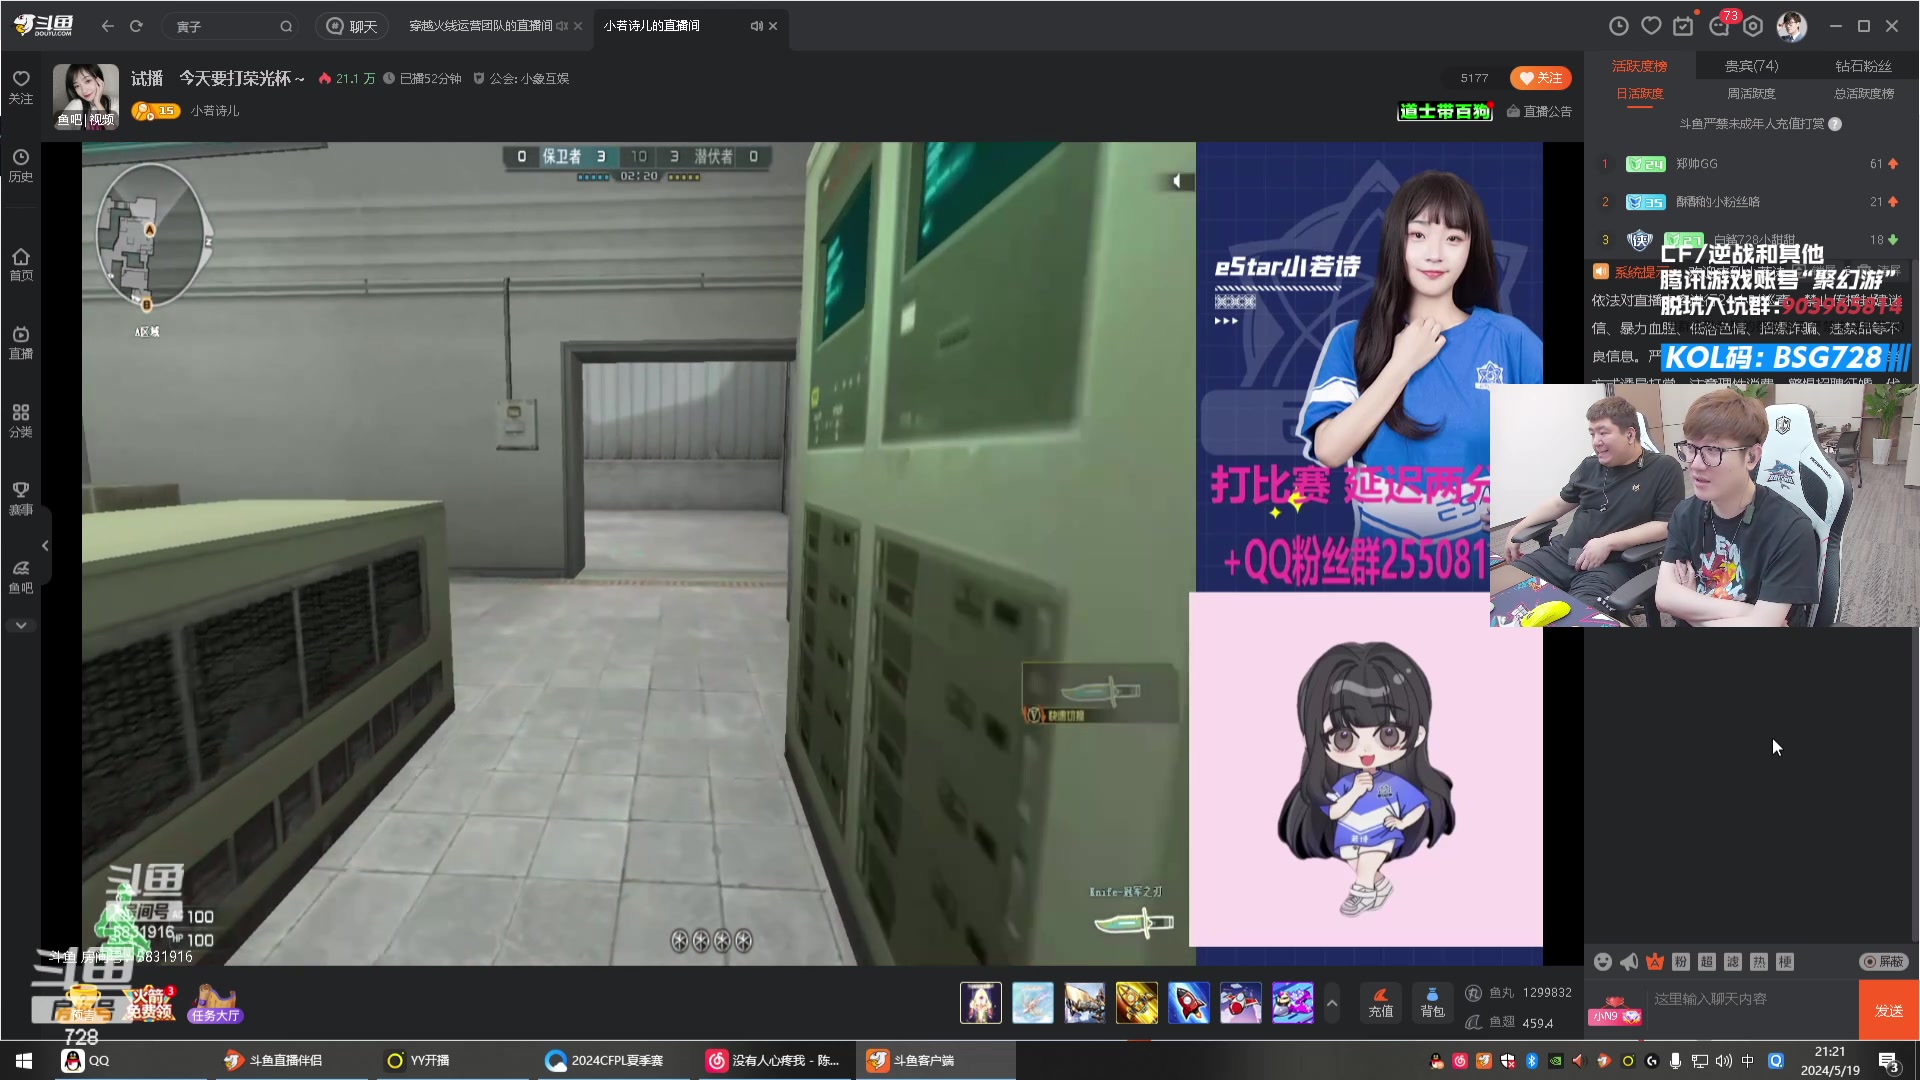Open 历史 history in left sidebar
The height and width of the screenshot is (1080, 1920).
pos(21,165)
